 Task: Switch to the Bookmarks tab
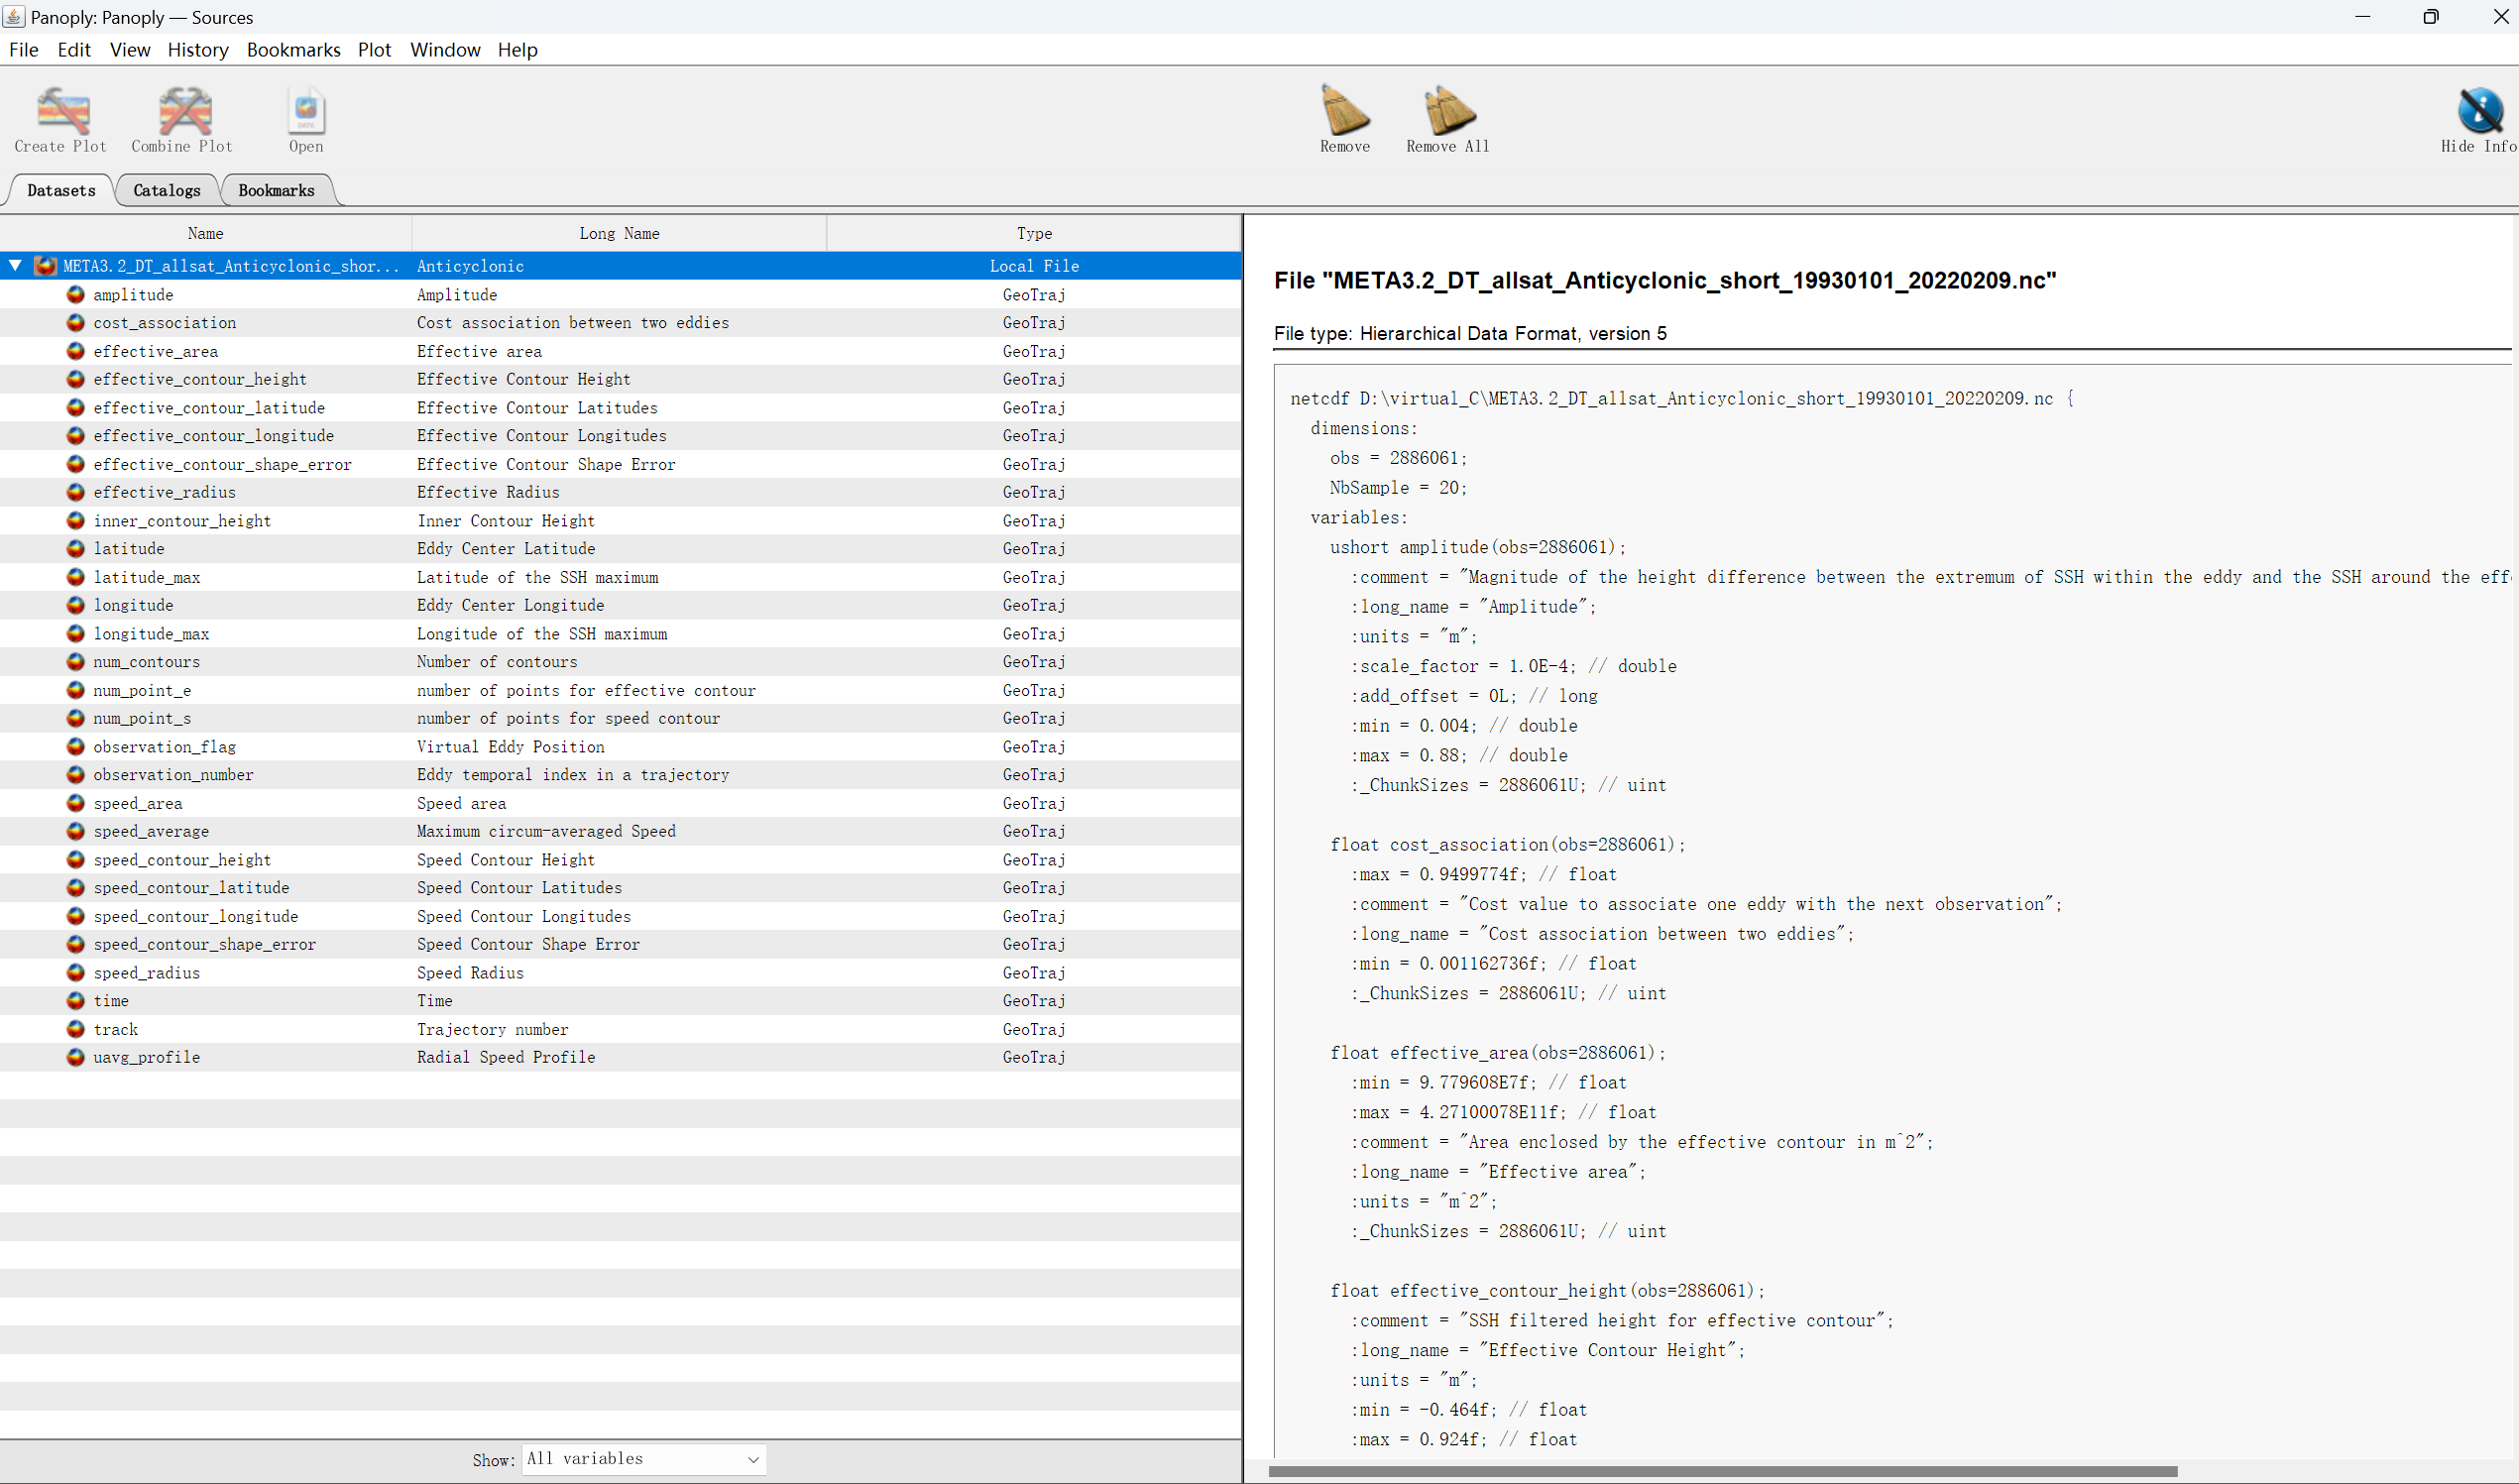pos(276,190)
